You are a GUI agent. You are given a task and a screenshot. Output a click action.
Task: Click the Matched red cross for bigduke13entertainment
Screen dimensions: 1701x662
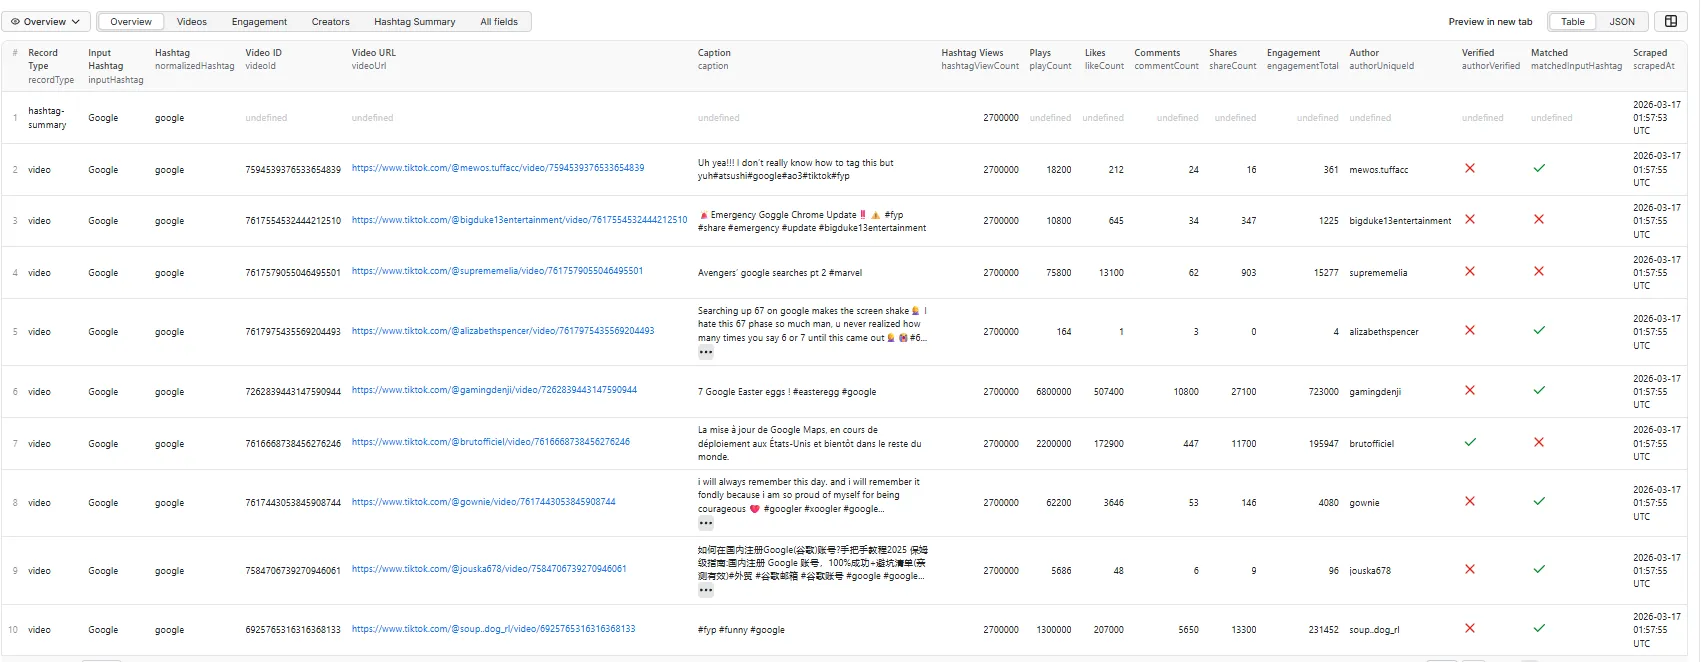(1539, 219)
